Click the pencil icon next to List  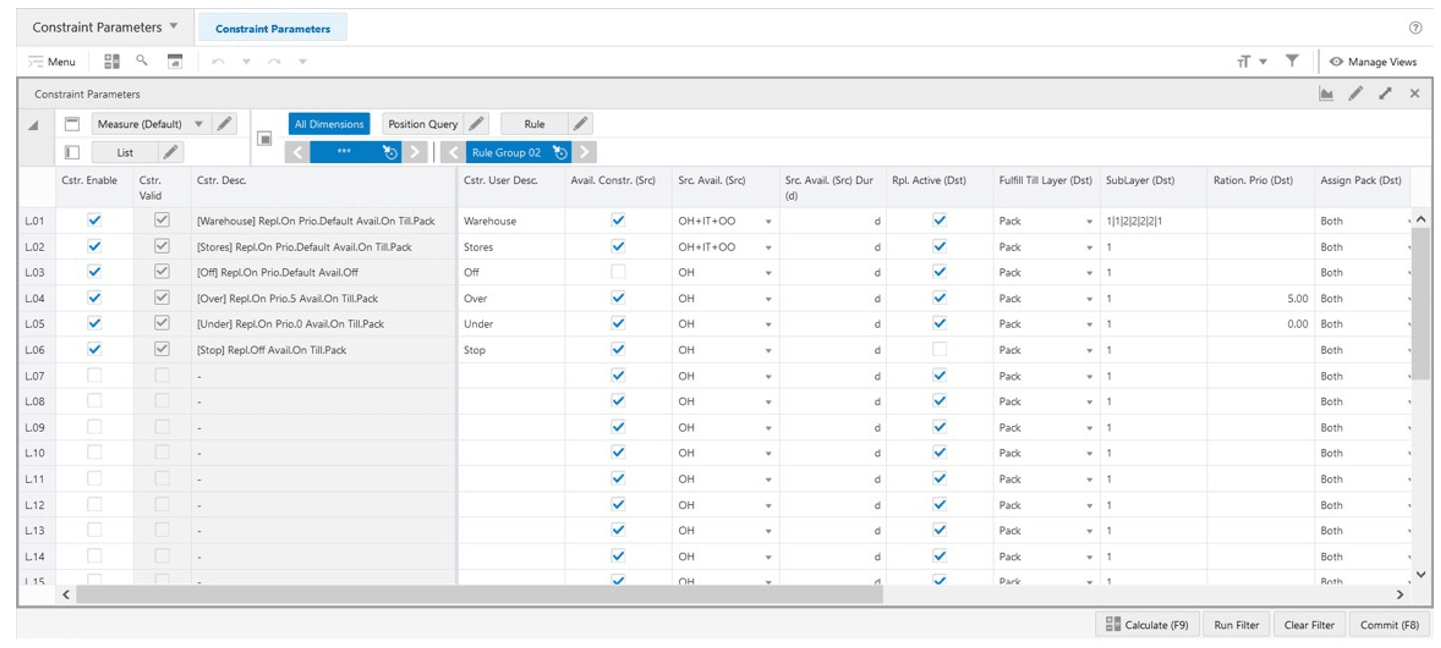pos(171,152)
